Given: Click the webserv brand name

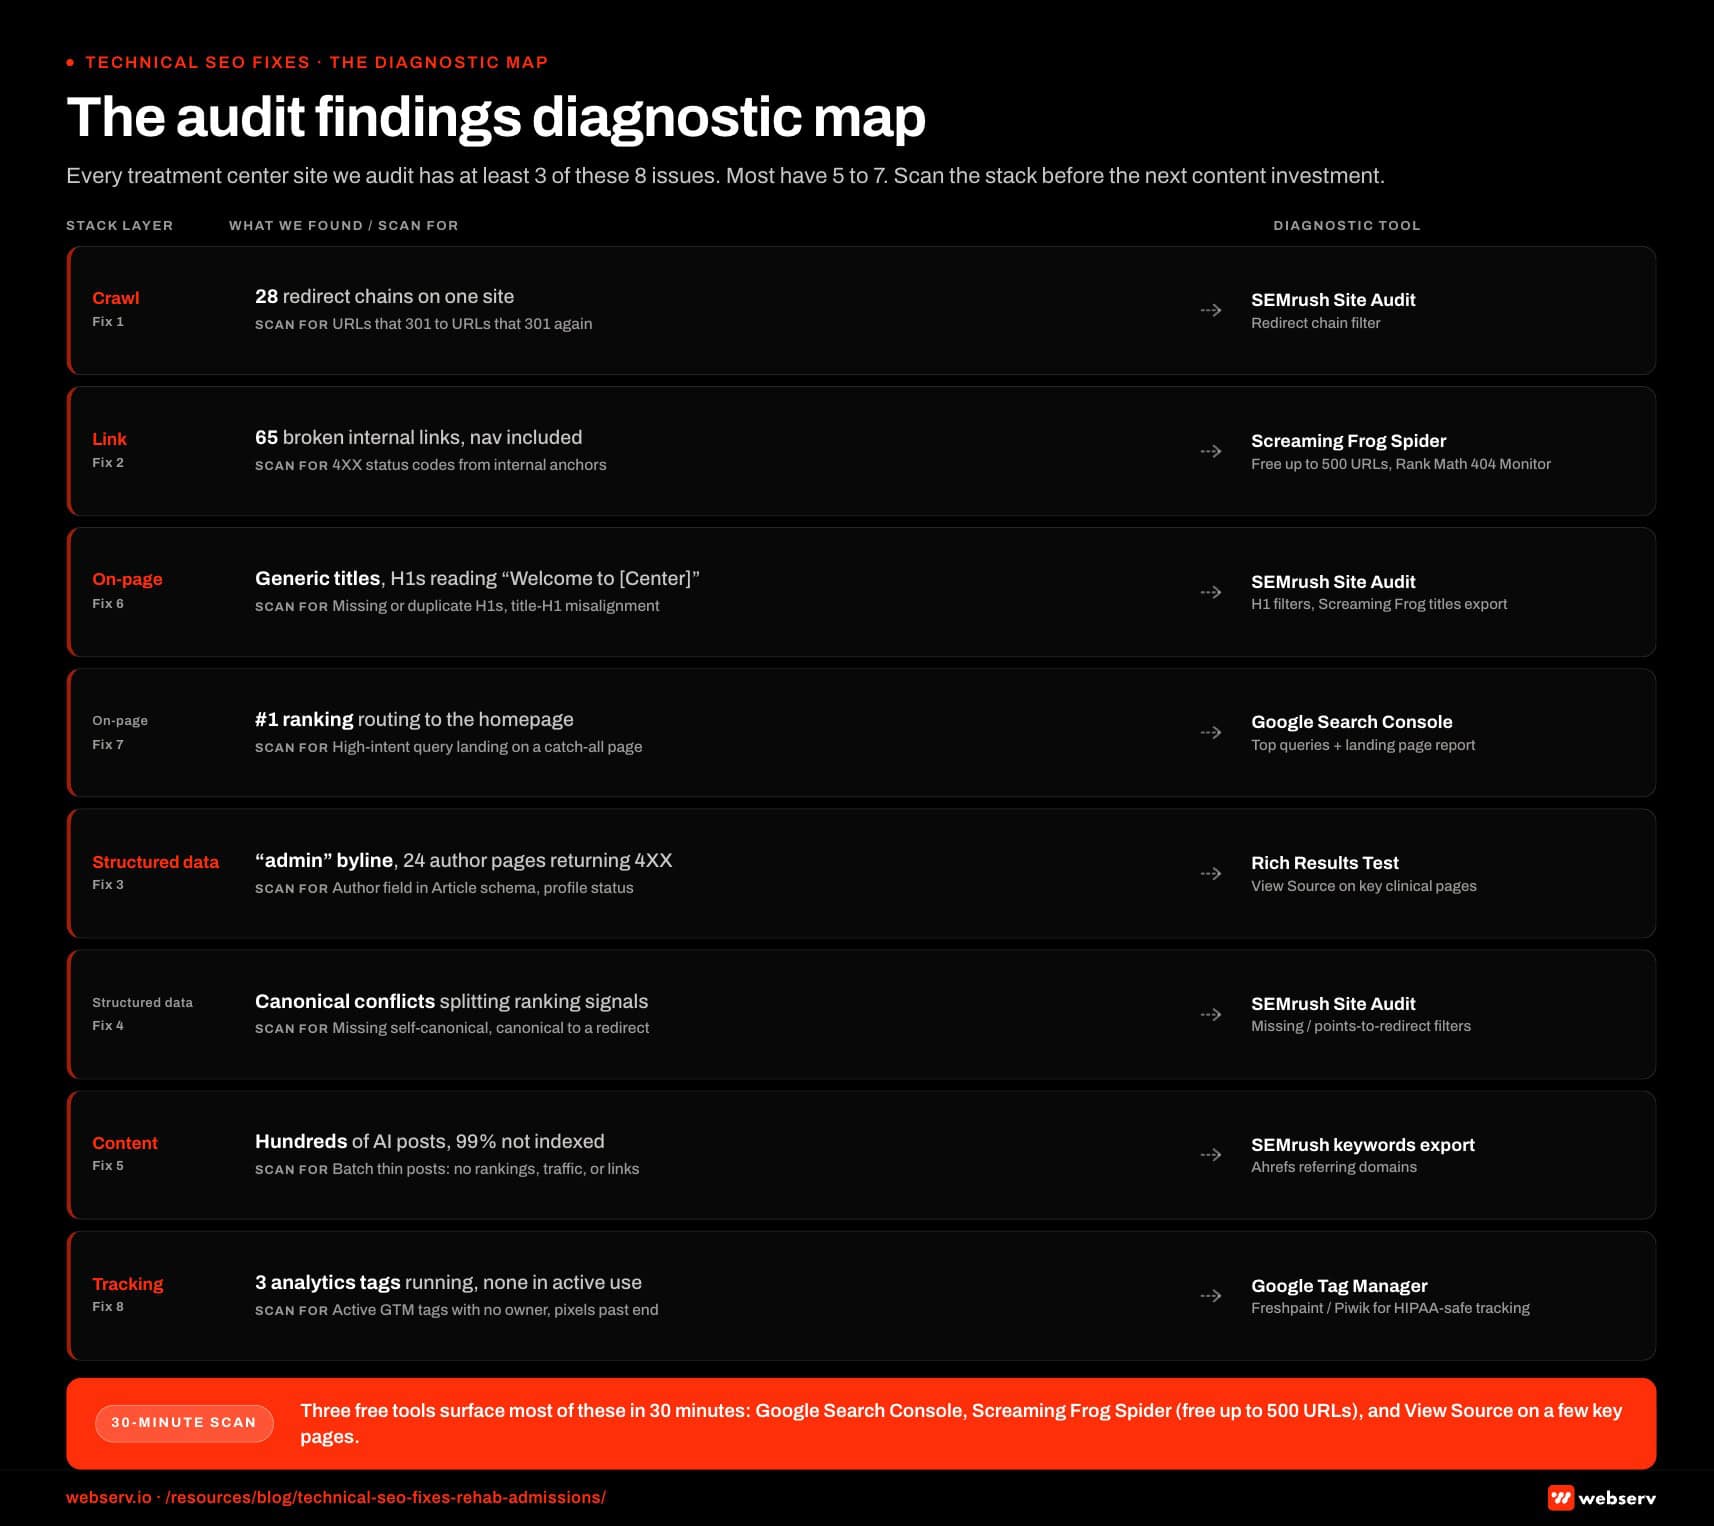Looking at the screenshot, I should 1617,1498.
